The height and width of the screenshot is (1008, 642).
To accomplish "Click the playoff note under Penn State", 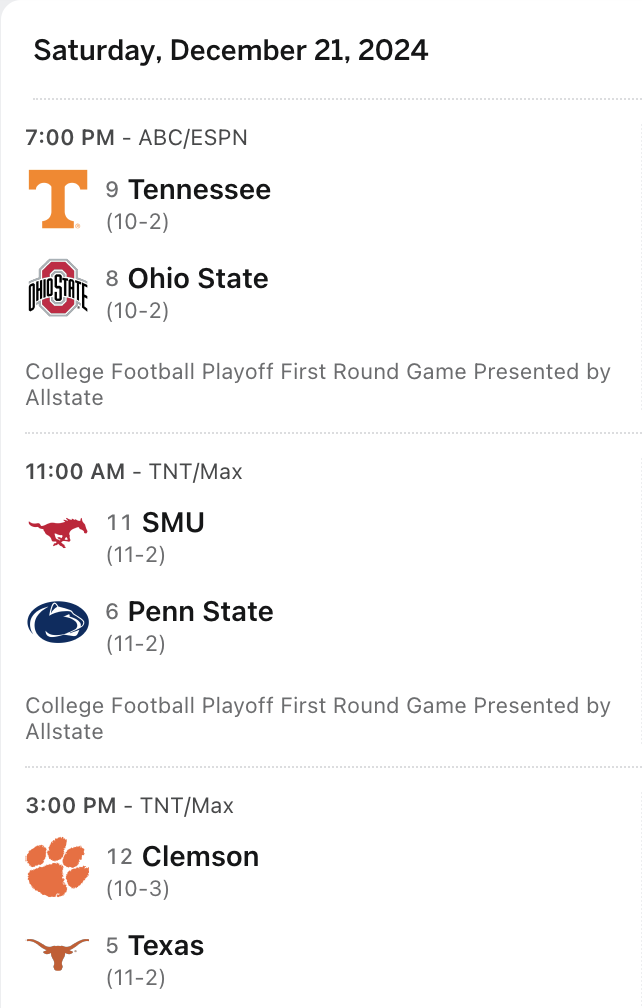I will pyautogui.click(x=317, y=718).
